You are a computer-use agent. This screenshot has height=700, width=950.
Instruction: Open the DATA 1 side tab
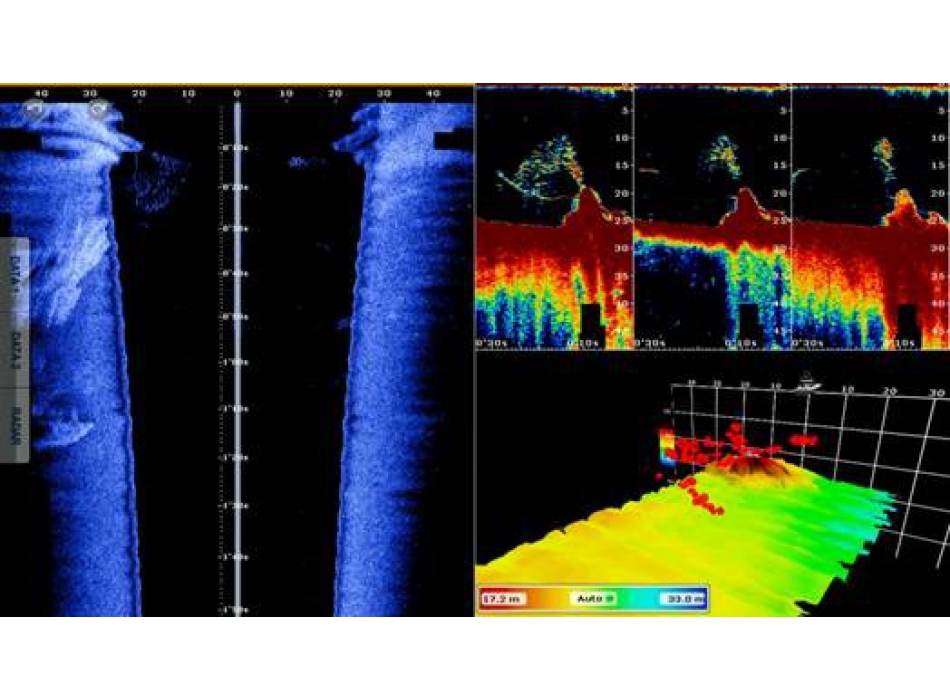14,270
